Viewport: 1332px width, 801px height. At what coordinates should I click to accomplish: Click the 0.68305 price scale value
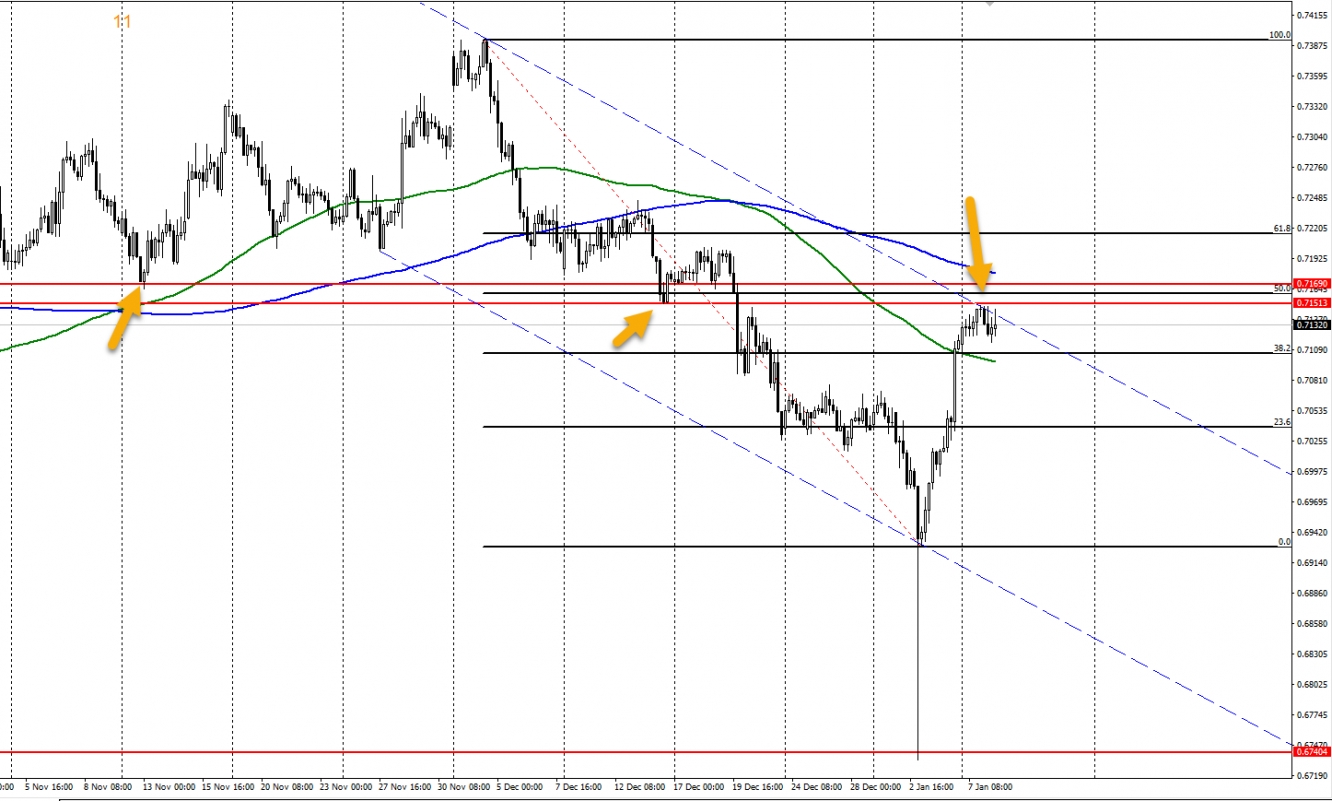click(1312, 655)
